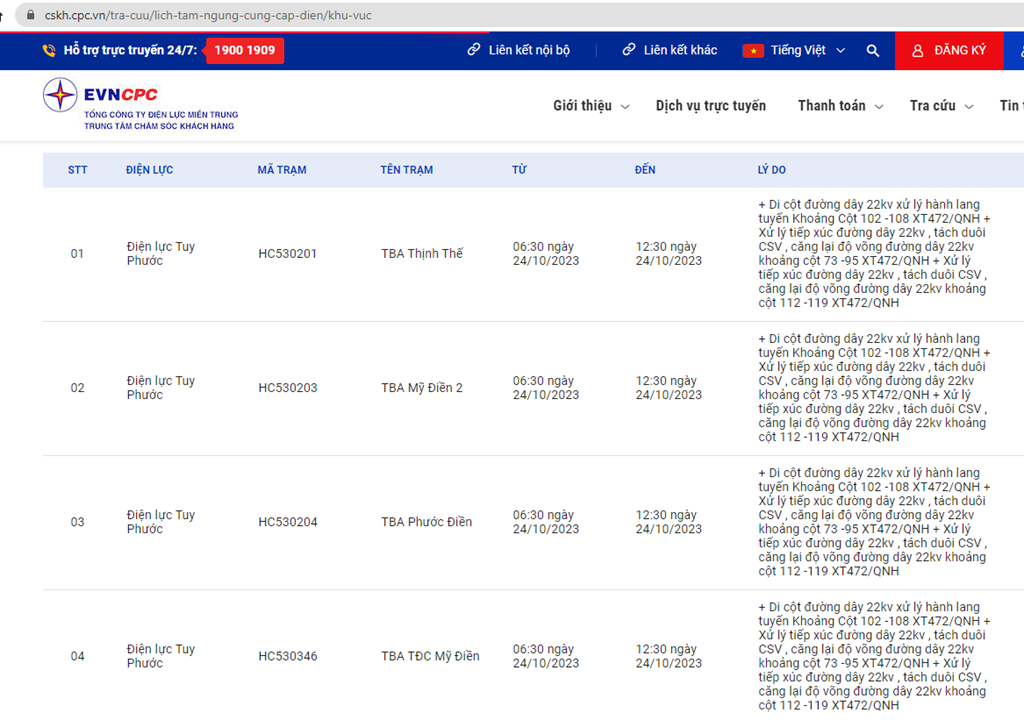This screenshot has height=720, width=1024.
Task: Click the LÝ DO column header
Action: pos(771,170)
